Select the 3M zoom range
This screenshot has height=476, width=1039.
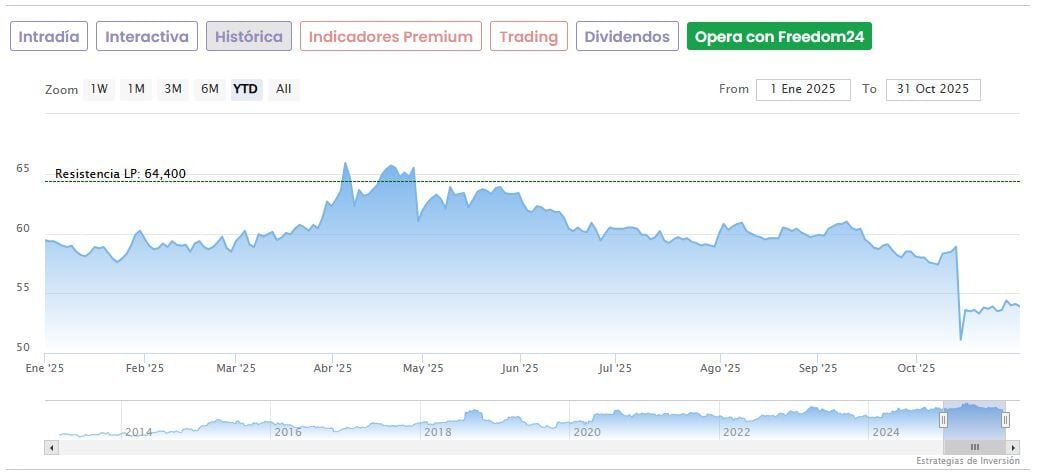coord(173,89)
